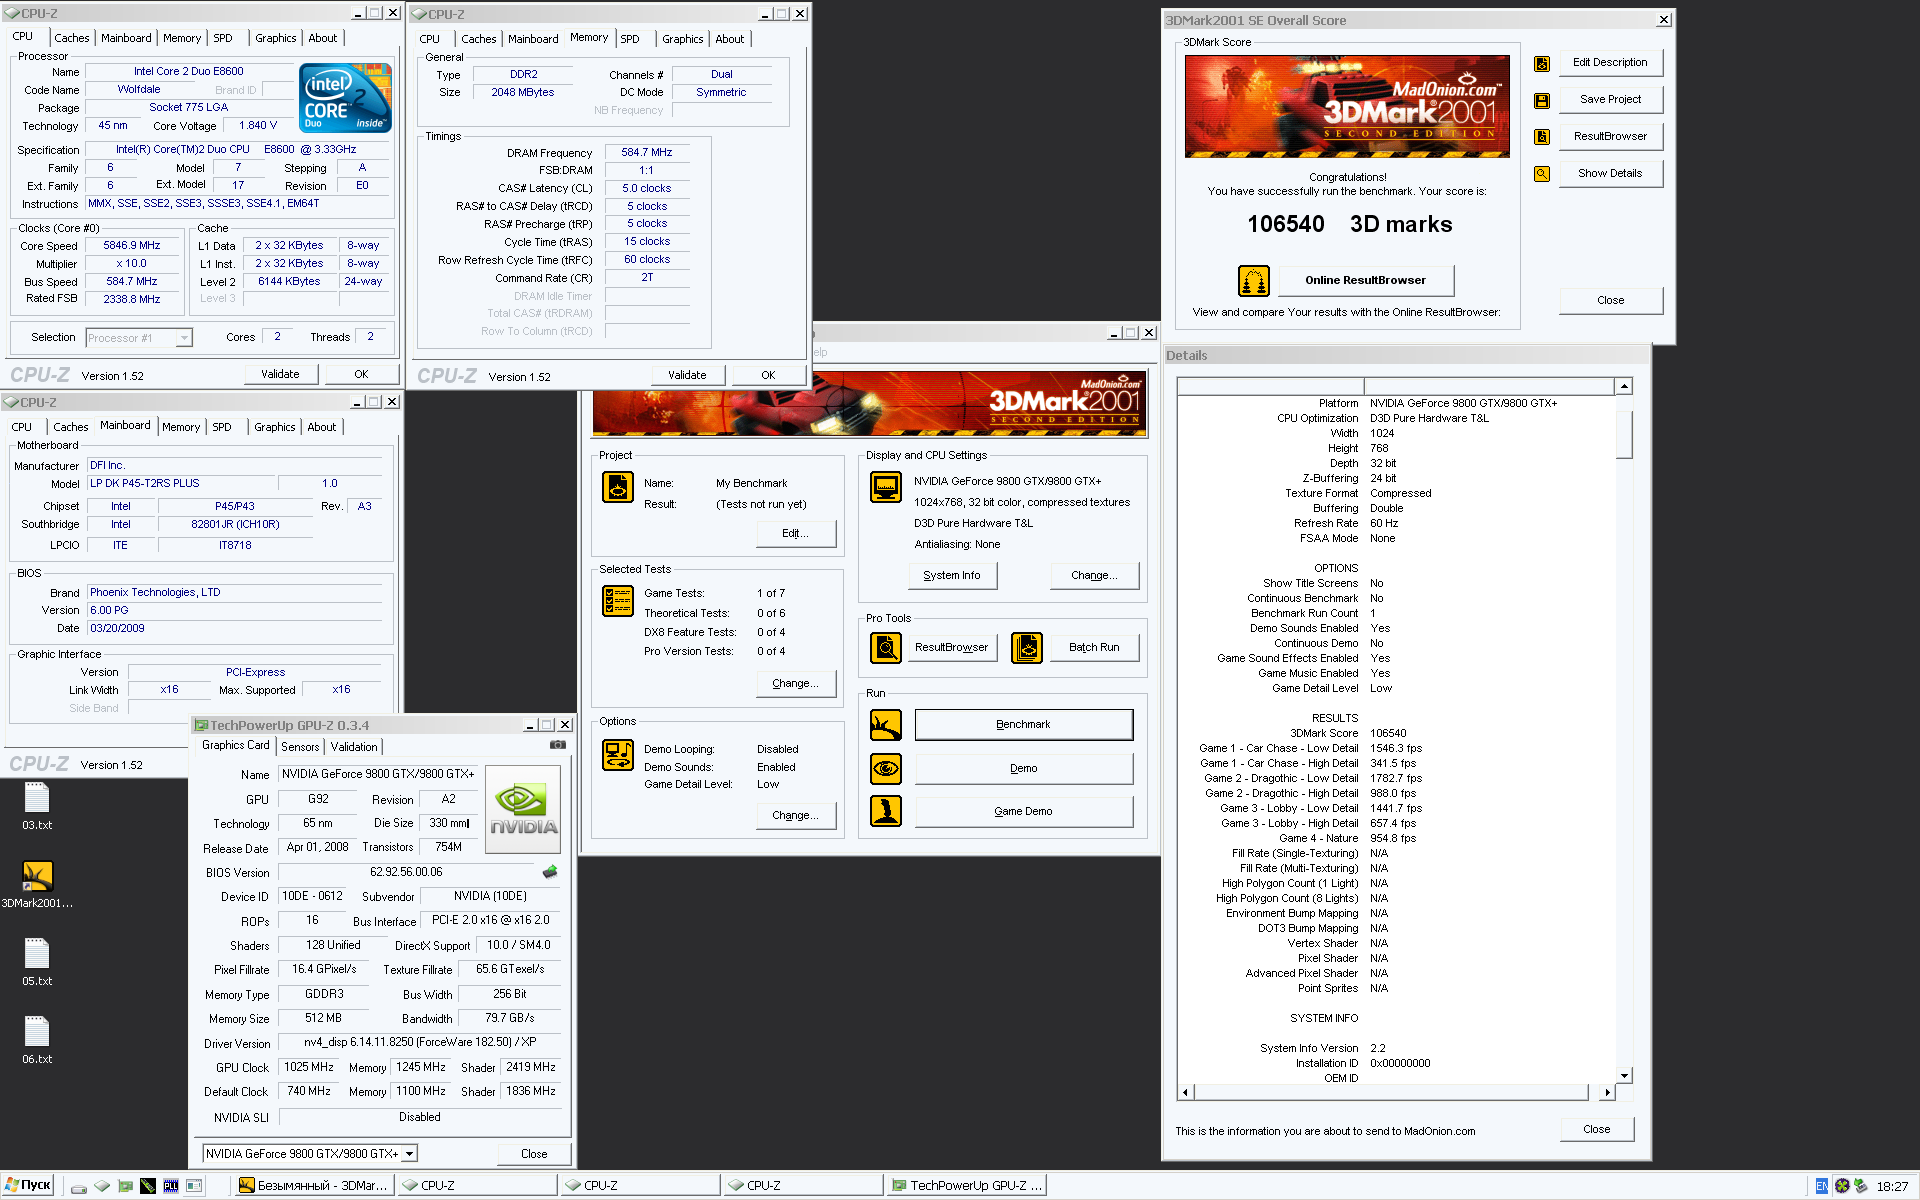1920x1200 pixels.
Task: Click the Options demo looping icon
Action: (618, 755)
